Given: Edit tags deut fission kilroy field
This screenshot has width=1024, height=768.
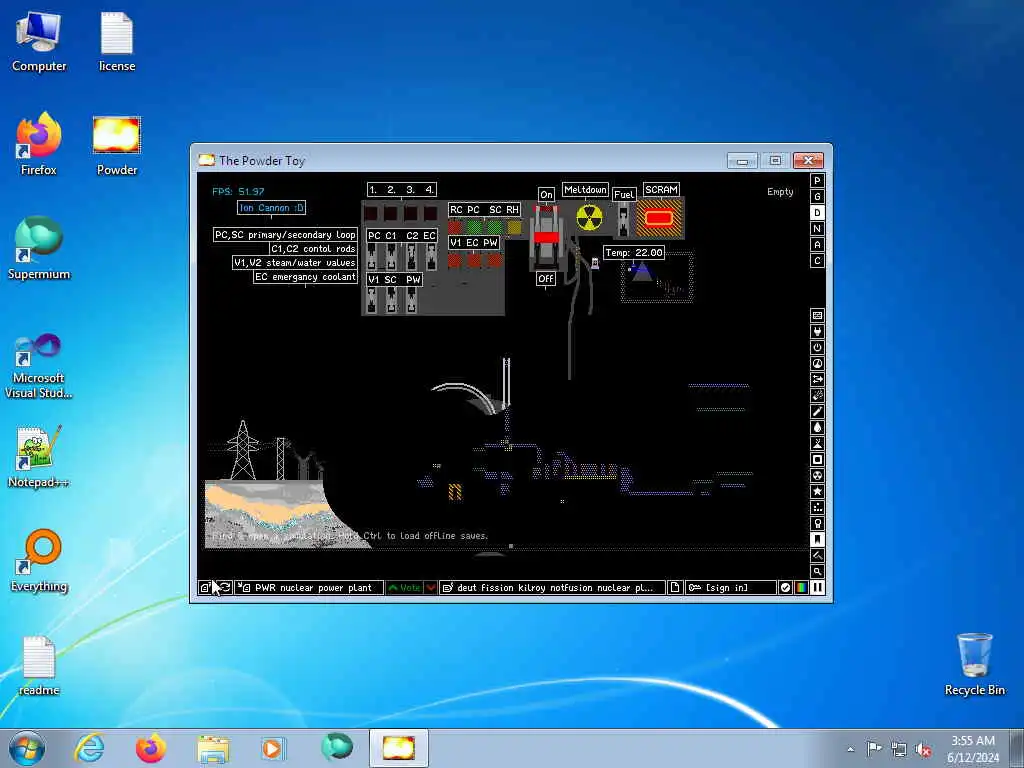Looking at the screenshot, I should point(552,588).
